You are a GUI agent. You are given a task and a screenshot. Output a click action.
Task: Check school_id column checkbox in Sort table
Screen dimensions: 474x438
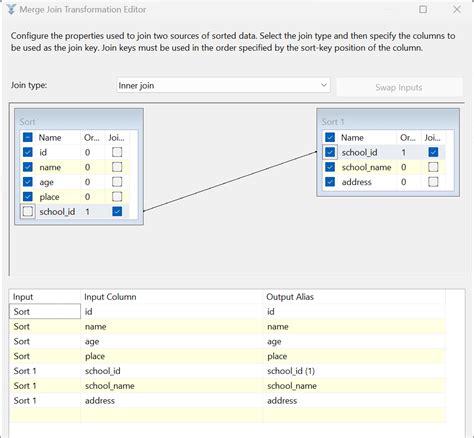28,211
